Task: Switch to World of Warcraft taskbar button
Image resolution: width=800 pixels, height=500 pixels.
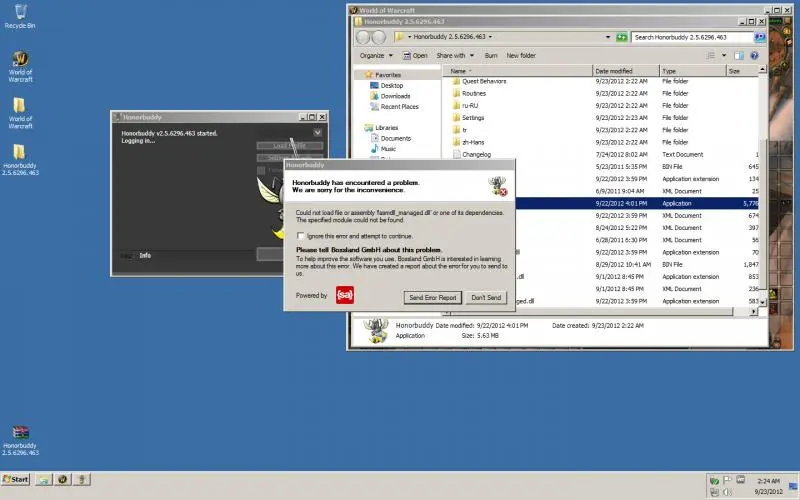Action: tap(63, 480)
